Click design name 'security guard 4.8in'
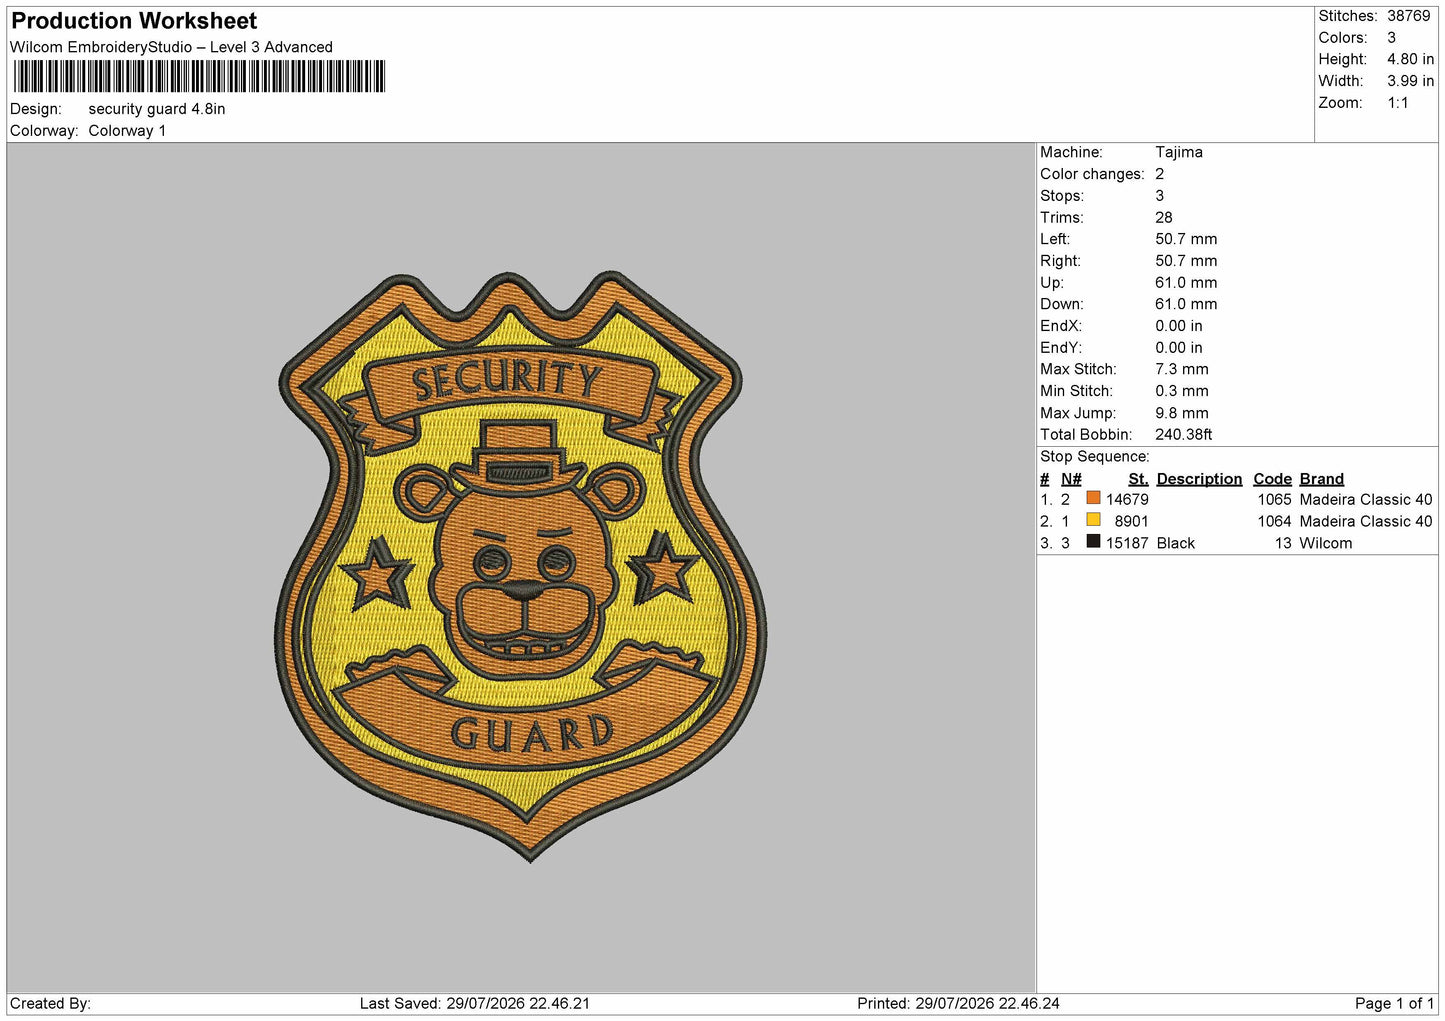1445x1021 pixels. click(157, 109)
